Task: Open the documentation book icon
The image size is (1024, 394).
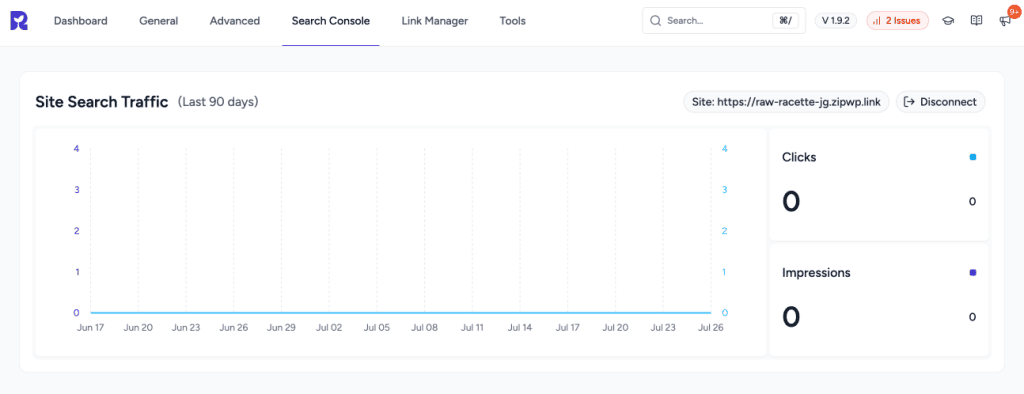Action: pyautogui.click(x=976, y=21)
